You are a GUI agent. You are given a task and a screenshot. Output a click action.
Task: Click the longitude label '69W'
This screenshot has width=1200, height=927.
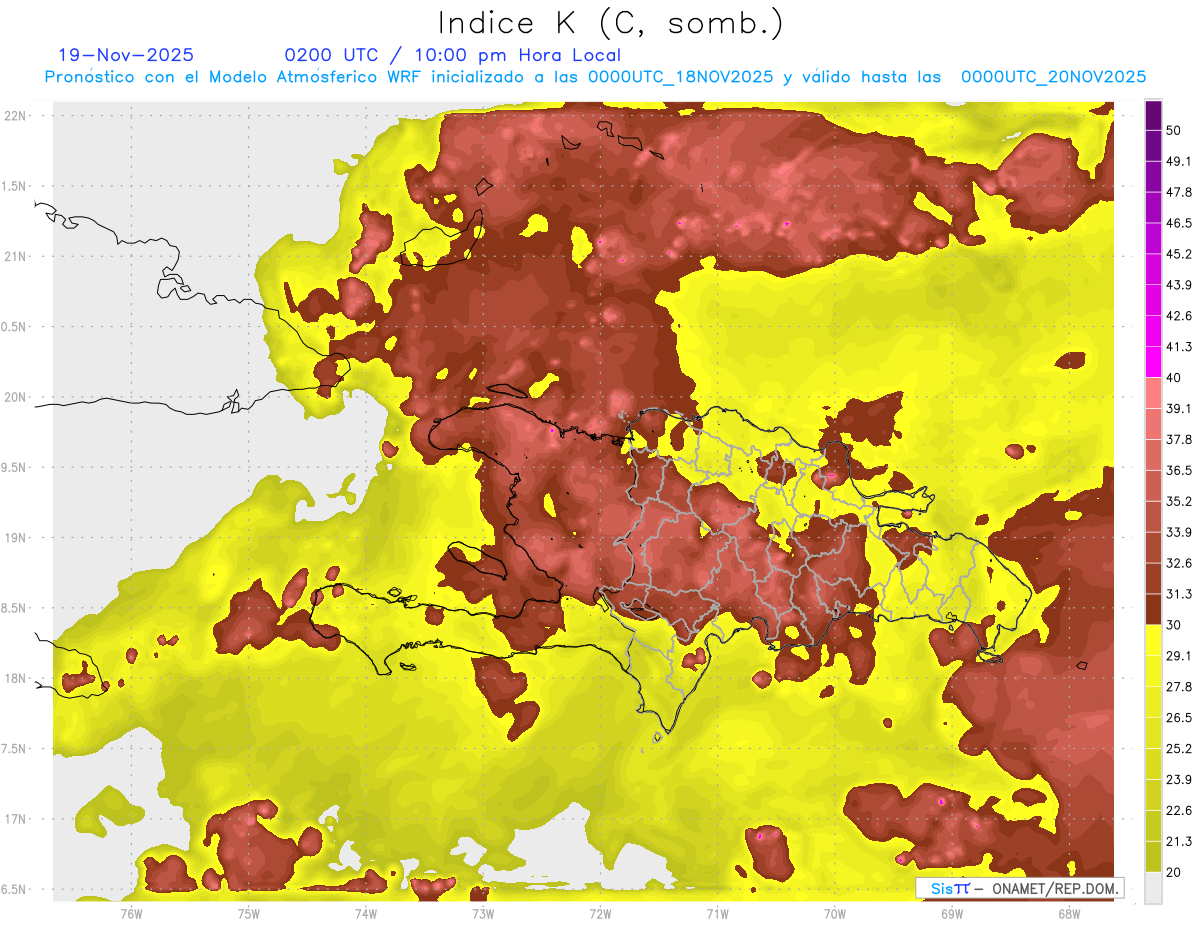pyautogui.click(x=951, y=913)
